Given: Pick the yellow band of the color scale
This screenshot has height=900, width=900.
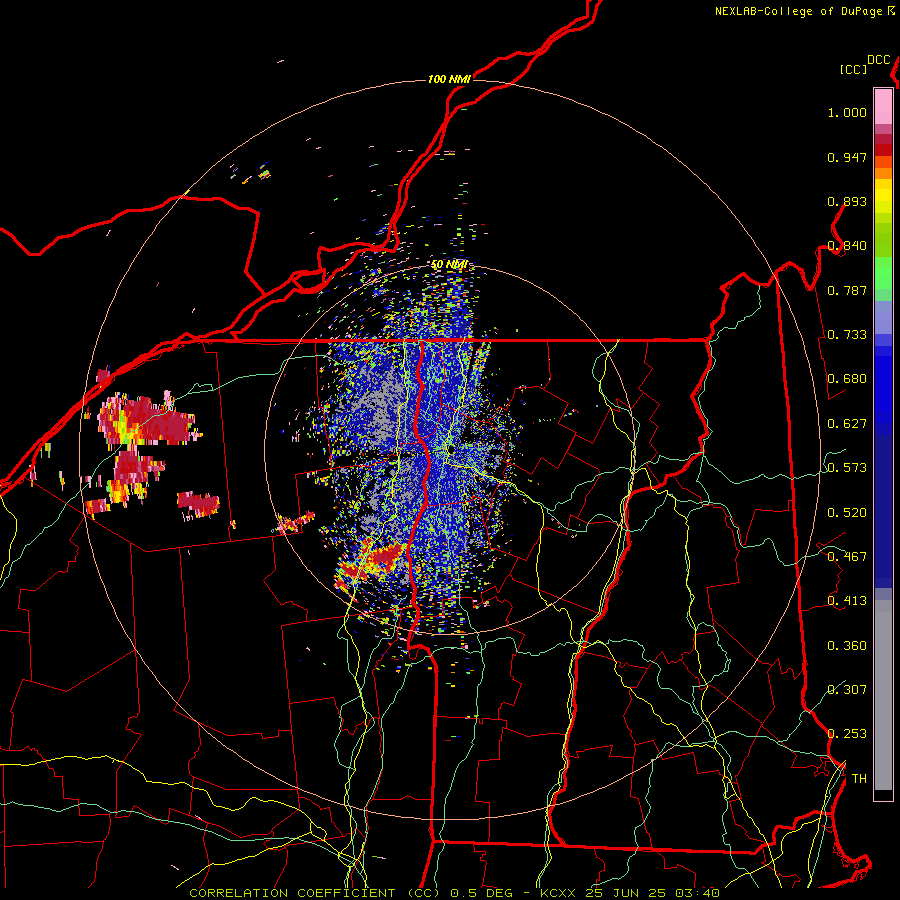Looking at the screenshot, I should pyautogui.click(x=883, y=196).
